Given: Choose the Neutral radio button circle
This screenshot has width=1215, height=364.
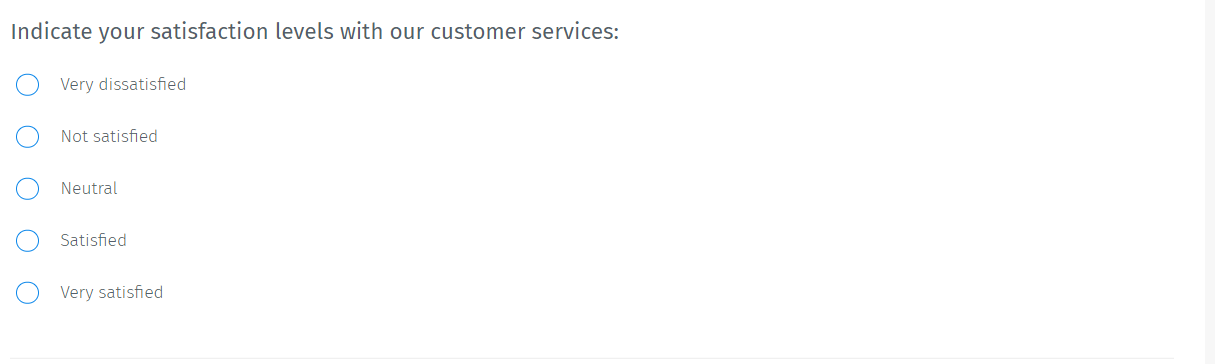Looking at the screenshot, I should click(x=28, y=188).
